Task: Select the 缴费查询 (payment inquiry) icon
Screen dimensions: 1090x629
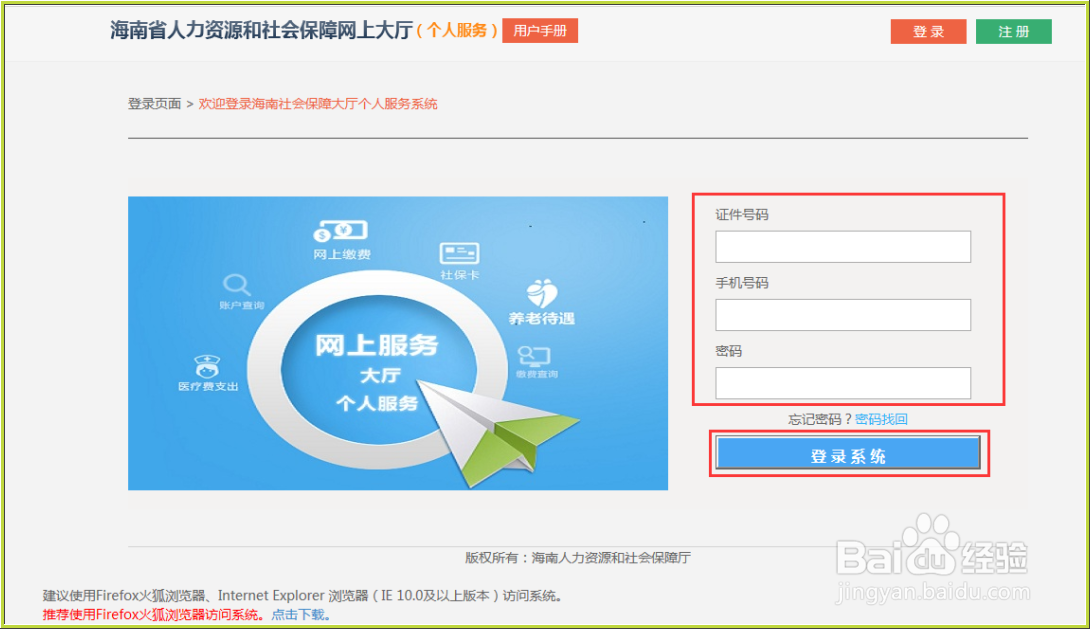Action: 536,354
